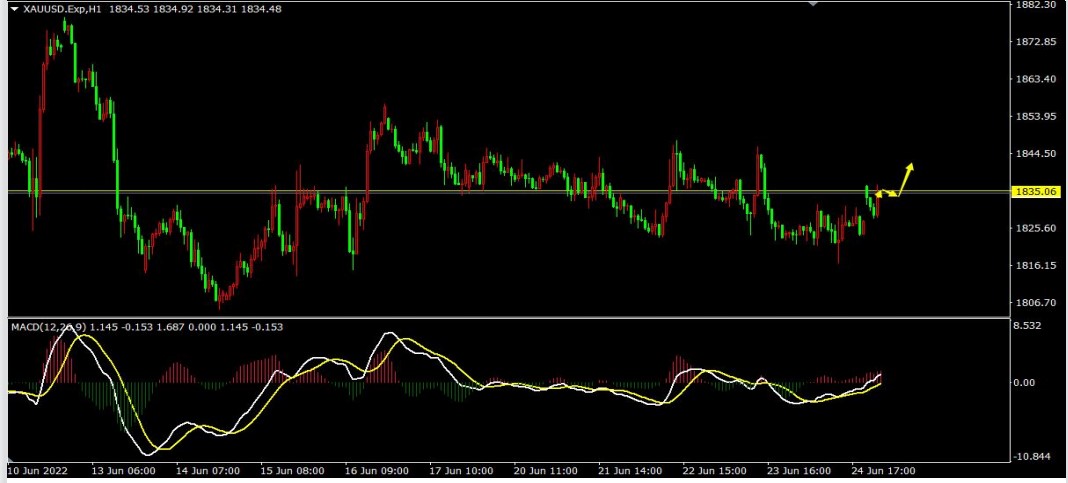Click the 1806.70 price scale value

tap(1035, 302)
